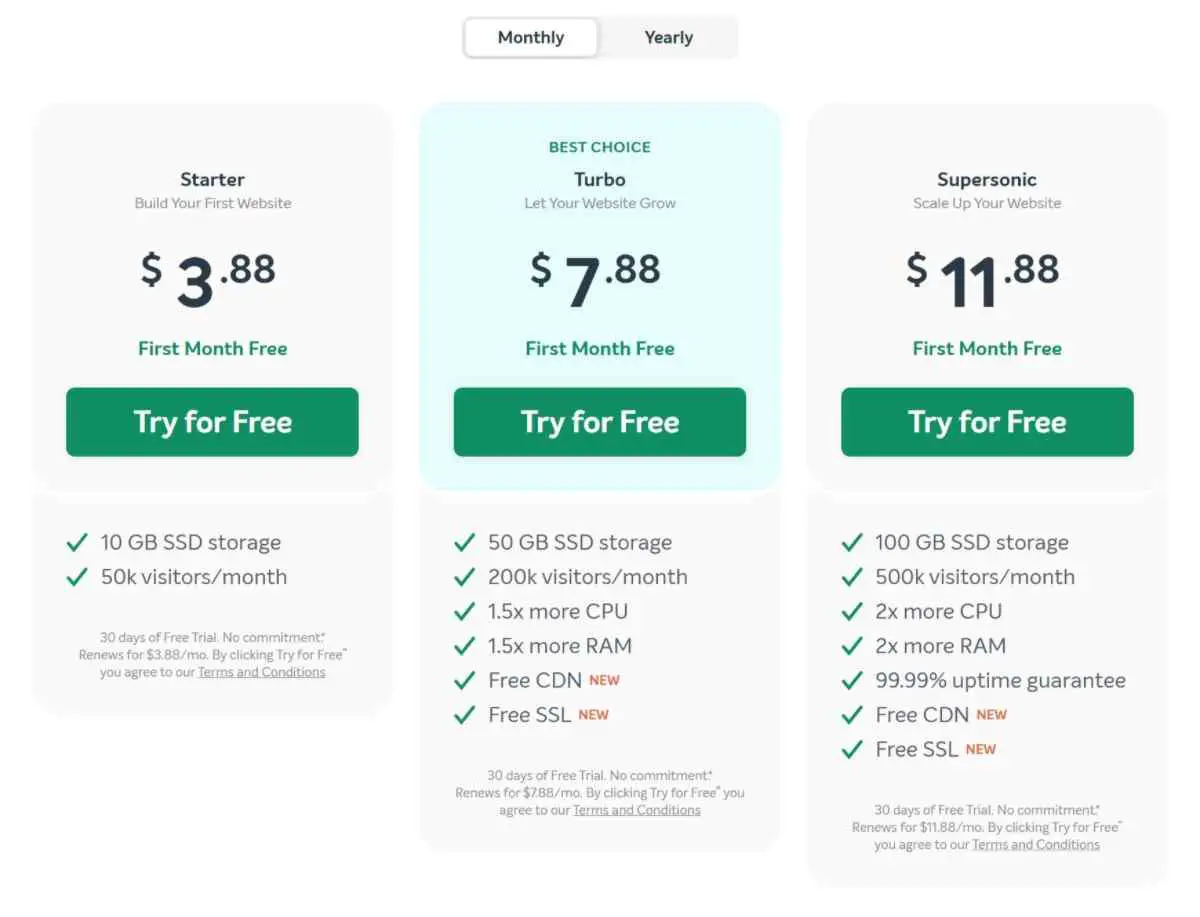Click the checkmark beside 1.5x more CPU
This screenshot has height=917, width=1200.
click(464, 611)
